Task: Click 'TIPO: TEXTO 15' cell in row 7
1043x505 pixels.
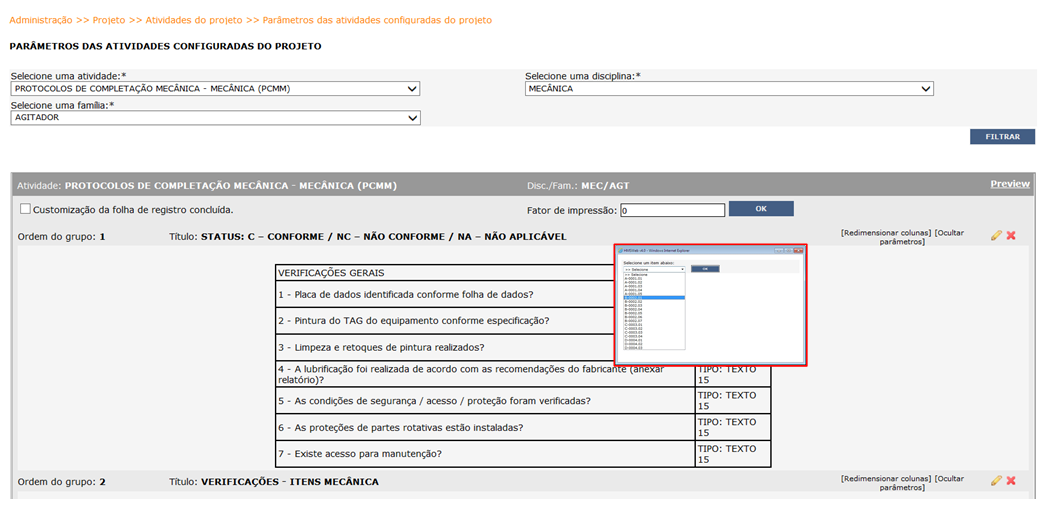Action: (733, 454)
